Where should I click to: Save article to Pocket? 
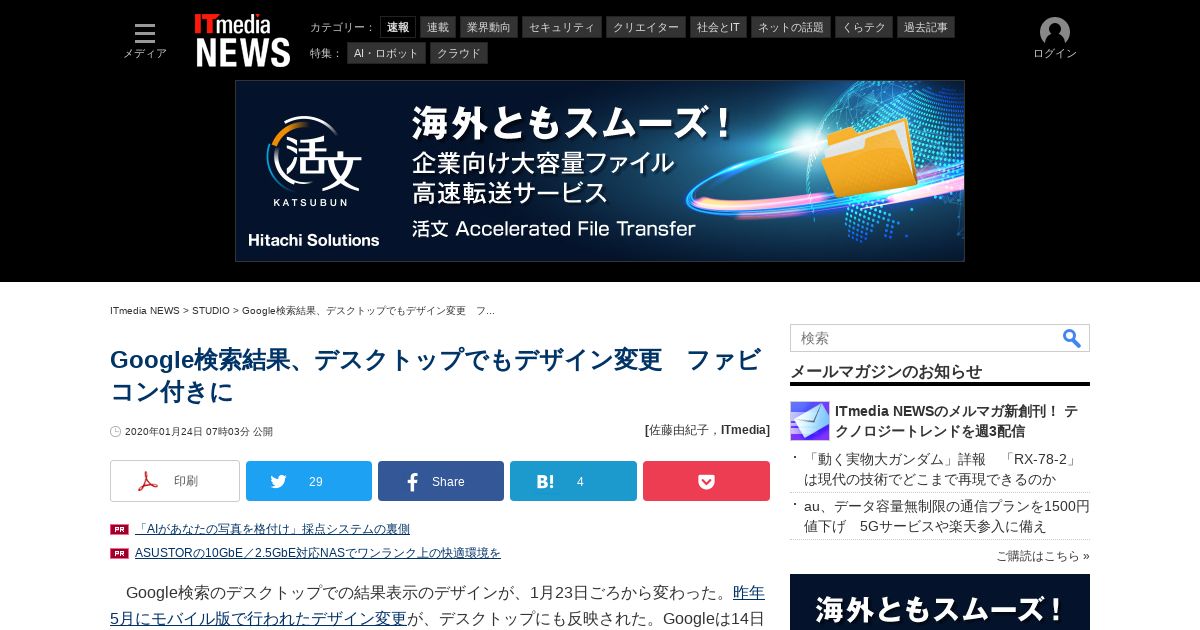click(706, 481)
